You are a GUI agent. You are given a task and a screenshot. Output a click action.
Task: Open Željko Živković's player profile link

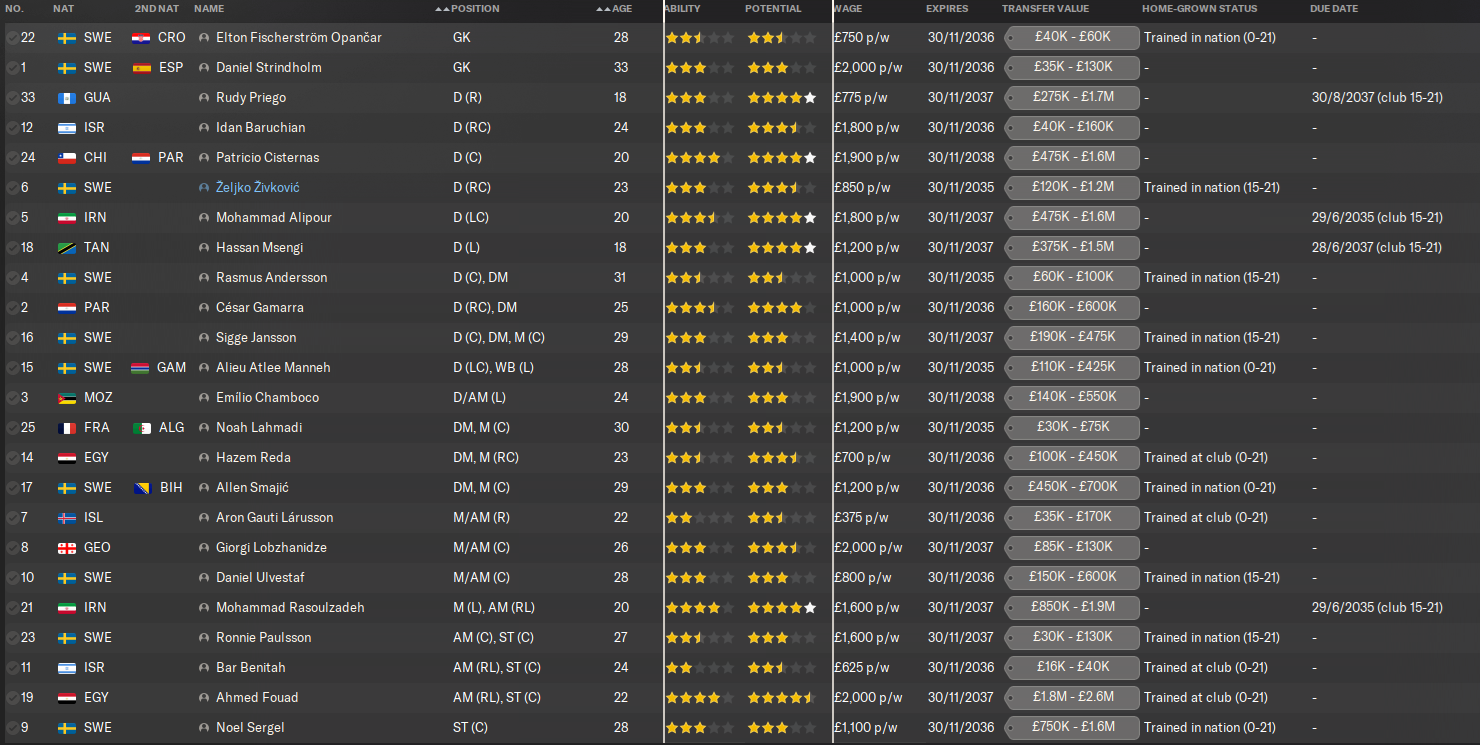257,188
